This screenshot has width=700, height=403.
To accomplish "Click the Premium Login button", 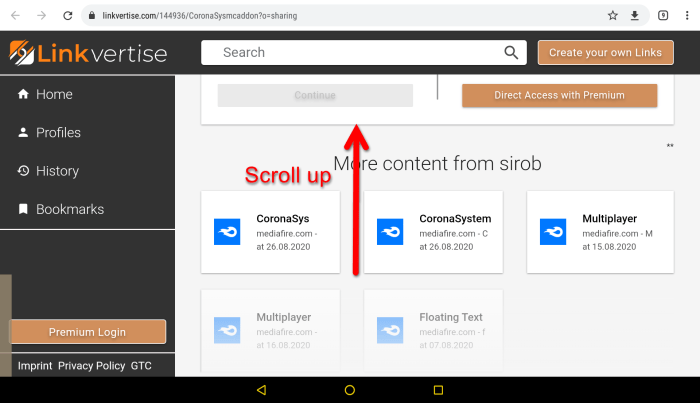I will tap(88, 332).
